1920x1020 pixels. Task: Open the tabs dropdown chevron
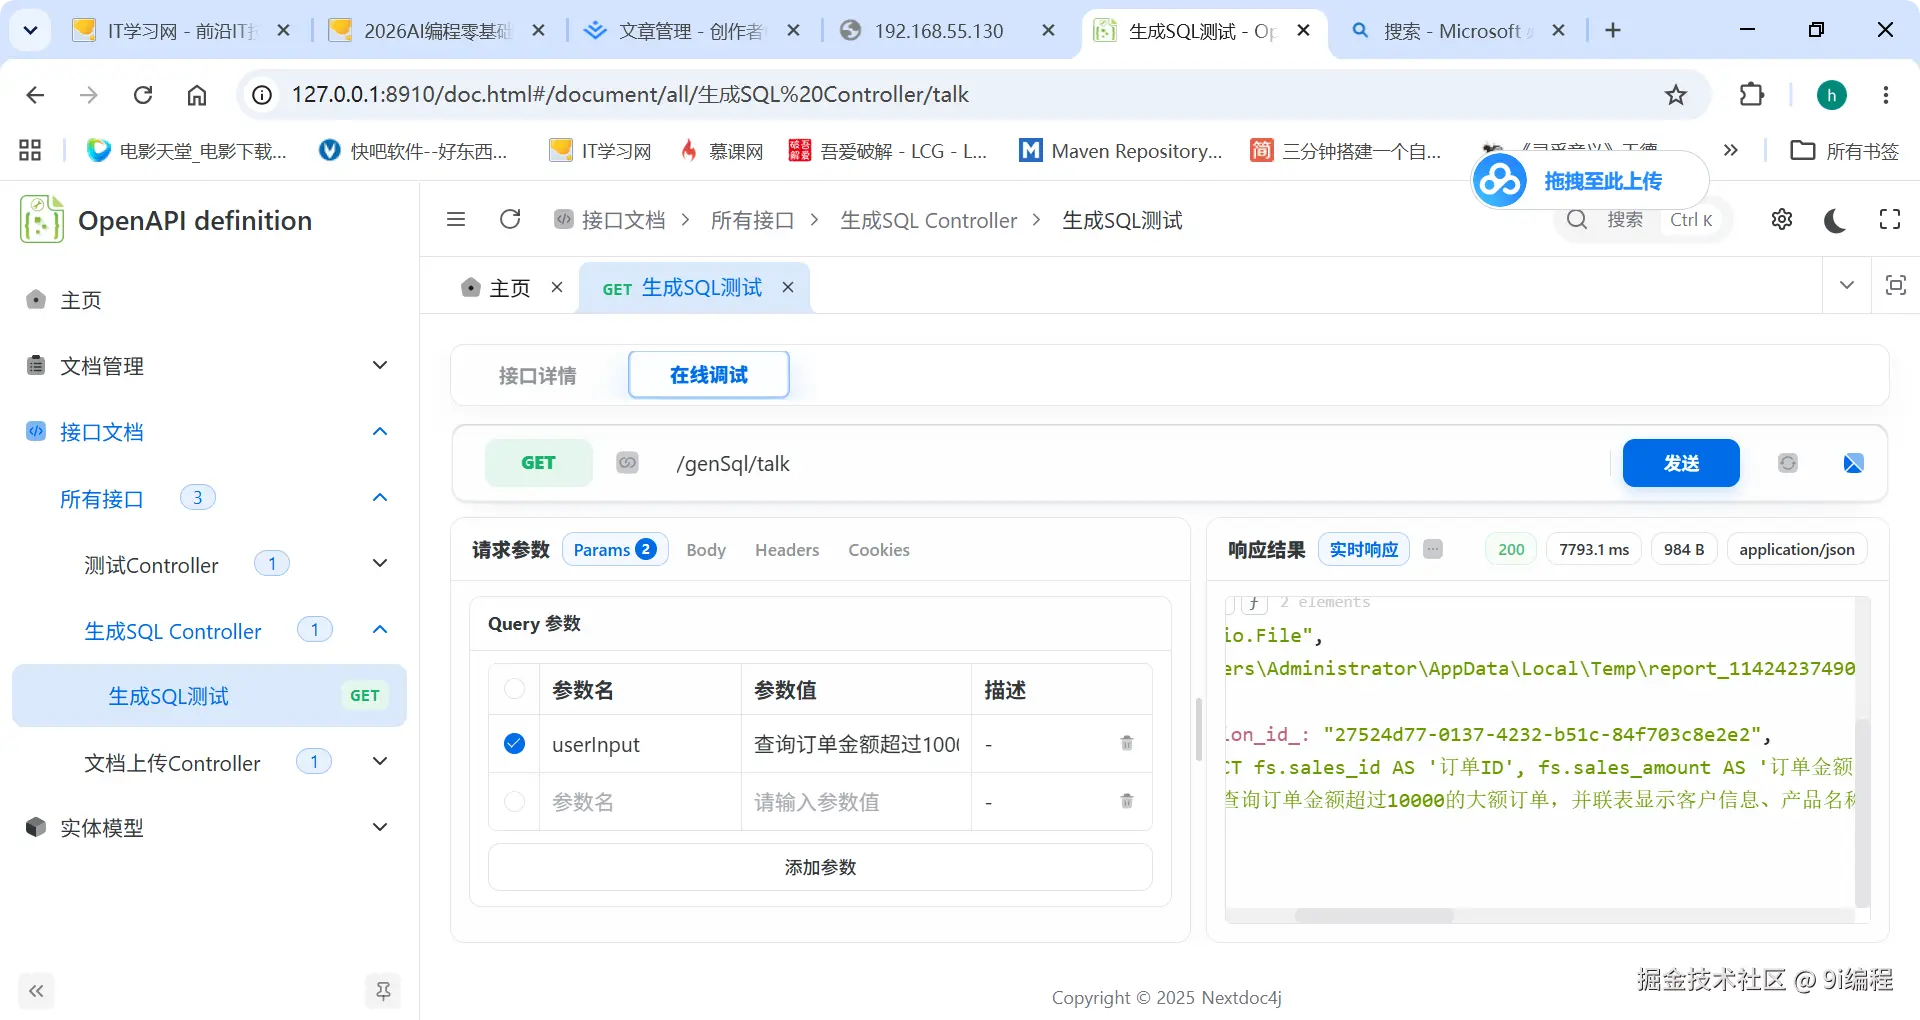tap(1847, 285)
